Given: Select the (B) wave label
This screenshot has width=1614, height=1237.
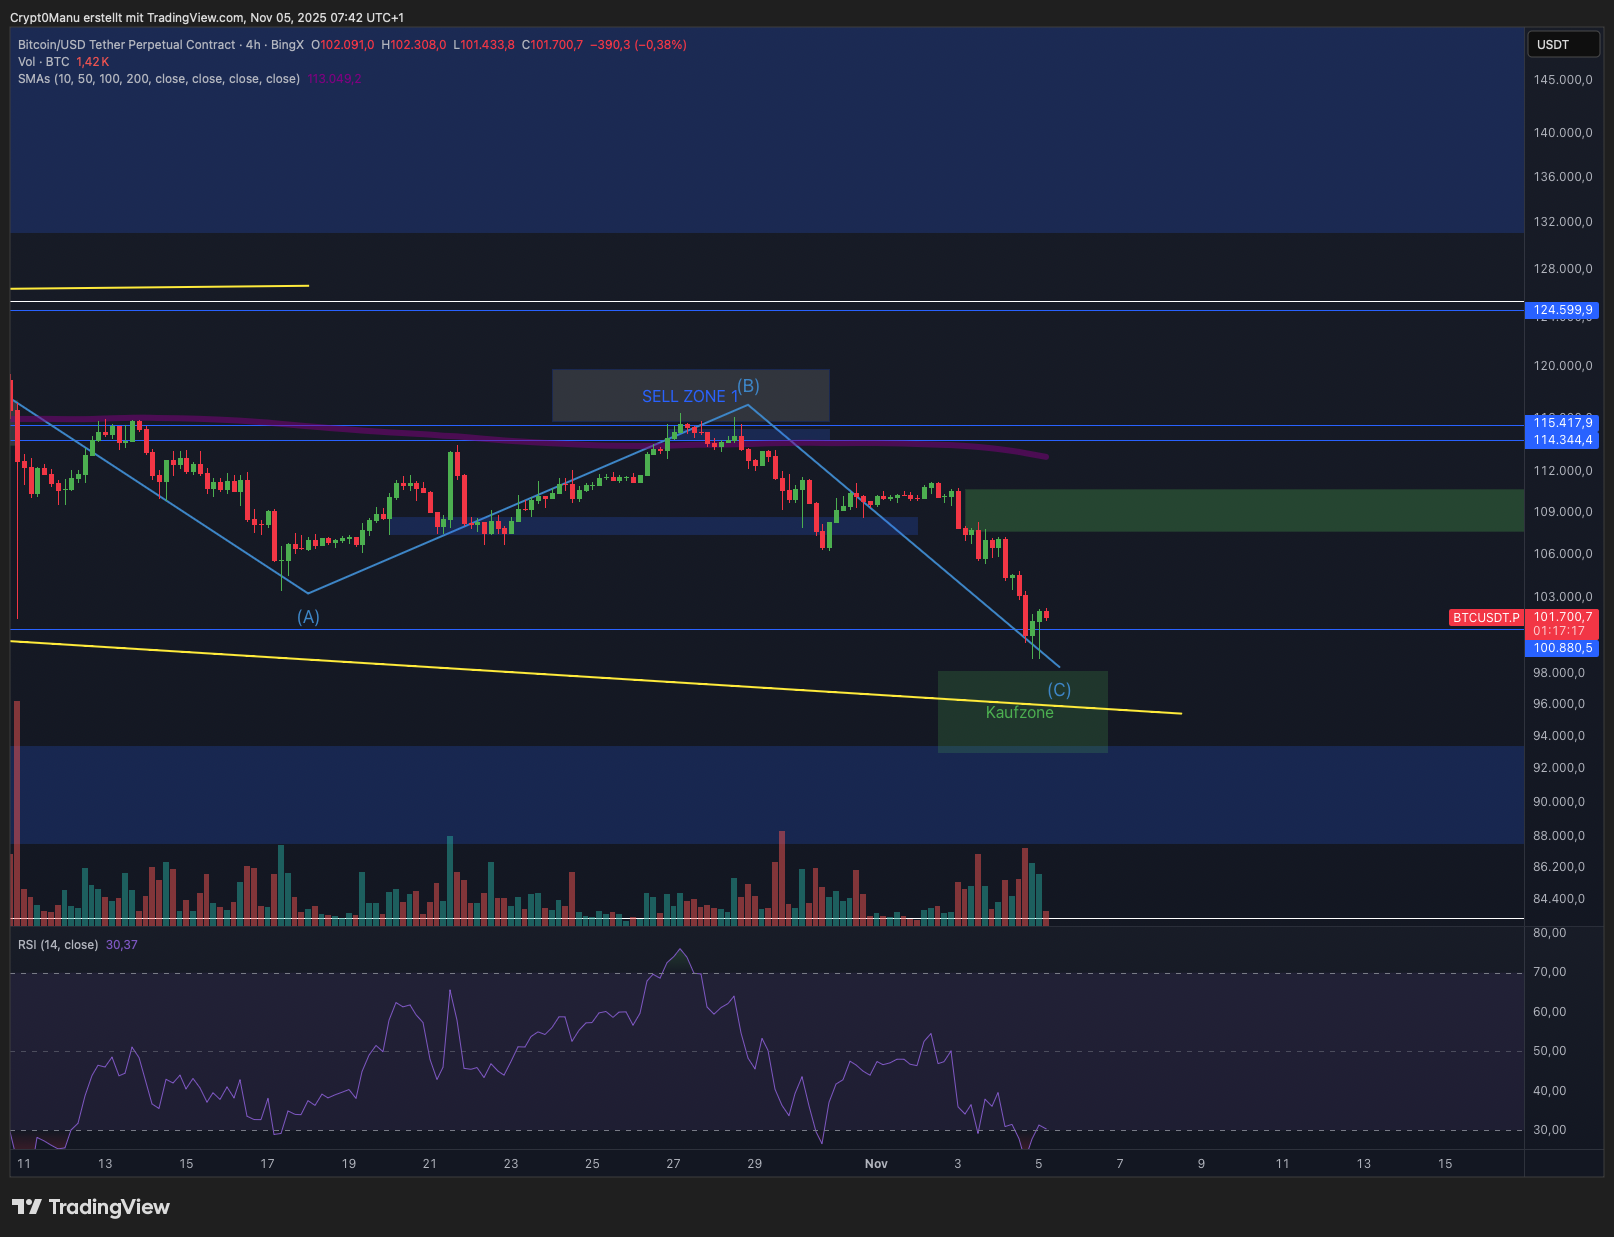Looking at the screenshot, I should point(748,386).
